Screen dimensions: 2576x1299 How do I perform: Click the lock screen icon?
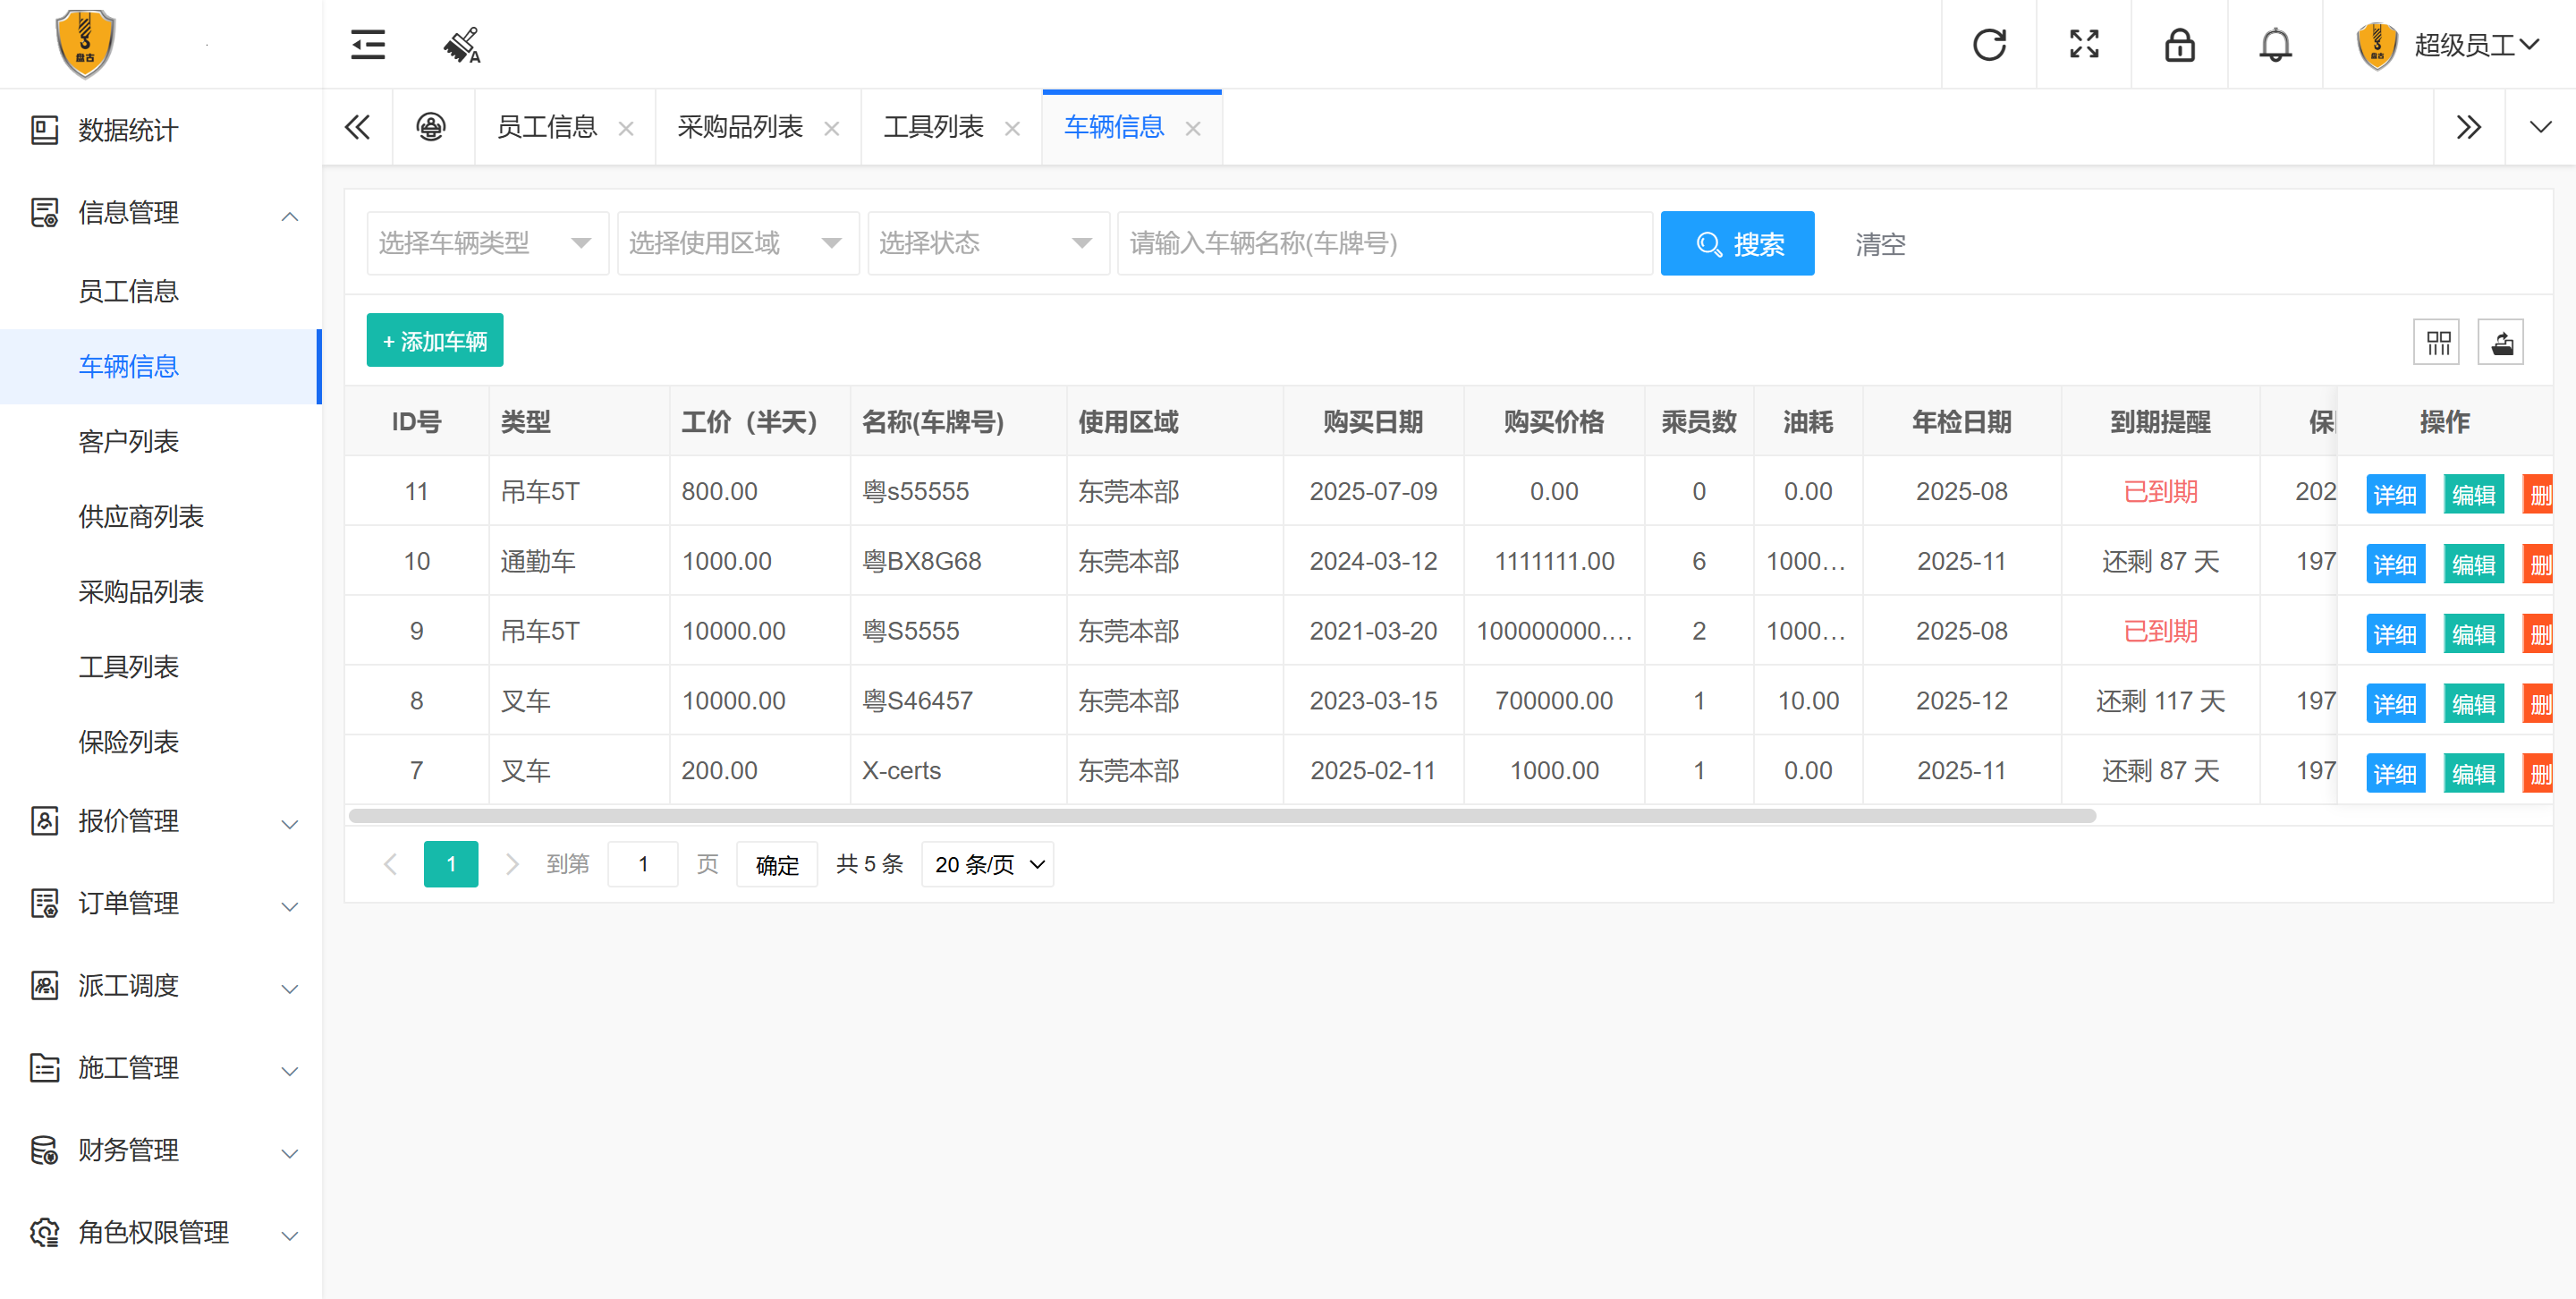(2179, 45)
